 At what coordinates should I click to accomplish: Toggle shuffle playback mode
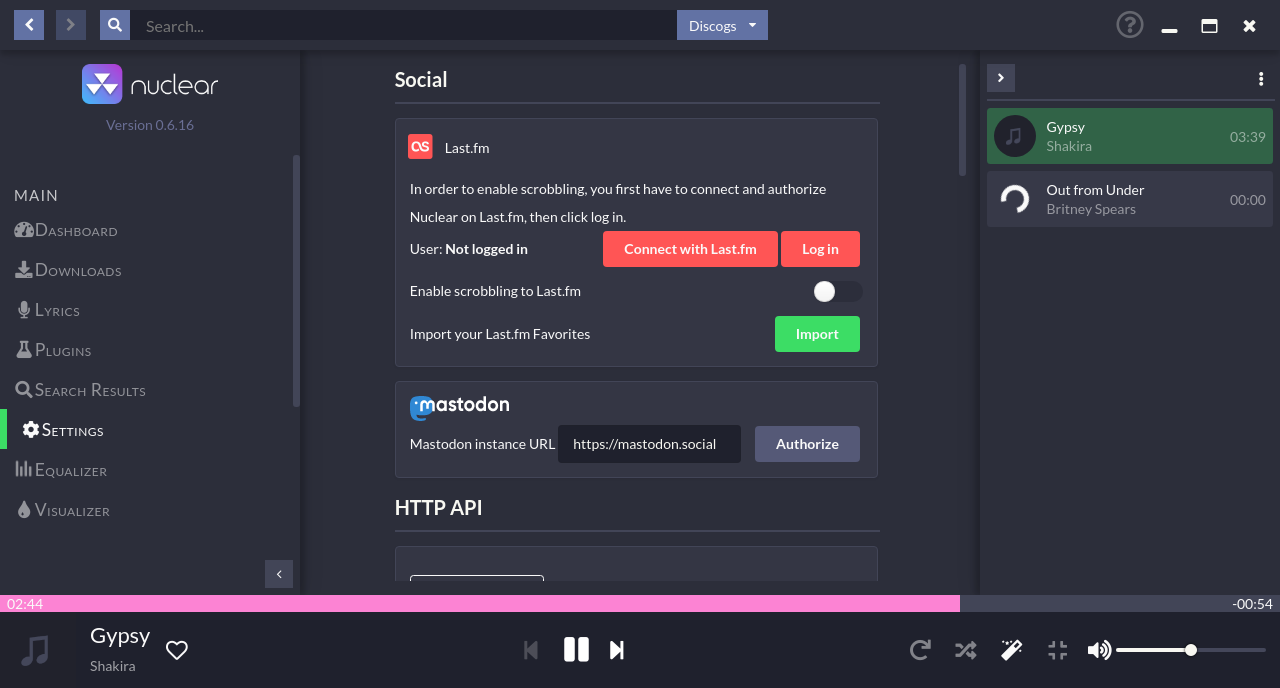pyautogui.click(x=965, y=650)
